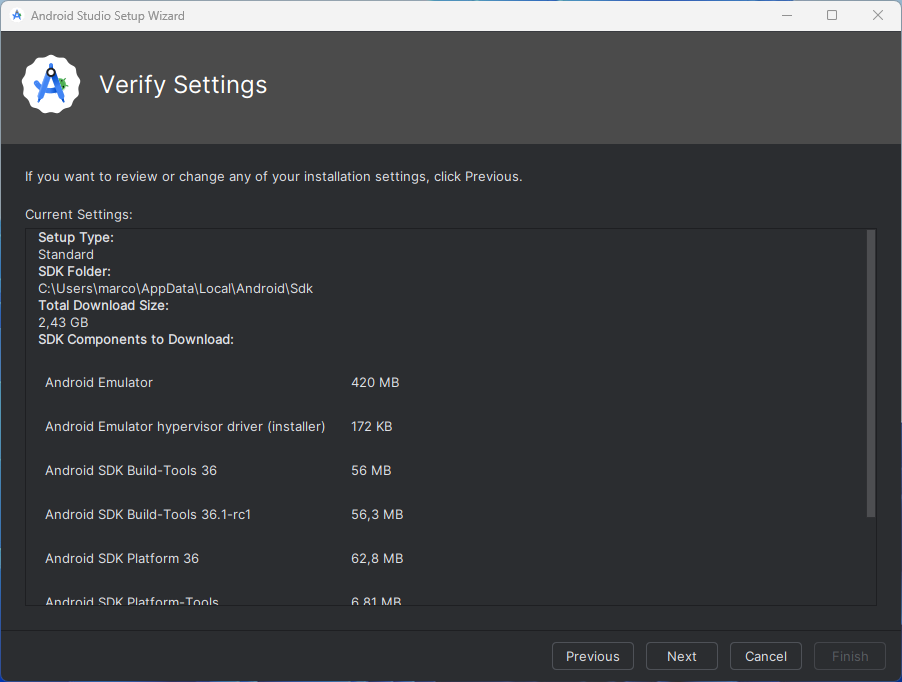Click the Next button
Screen dimensions: 902x682
coord(681,656)
